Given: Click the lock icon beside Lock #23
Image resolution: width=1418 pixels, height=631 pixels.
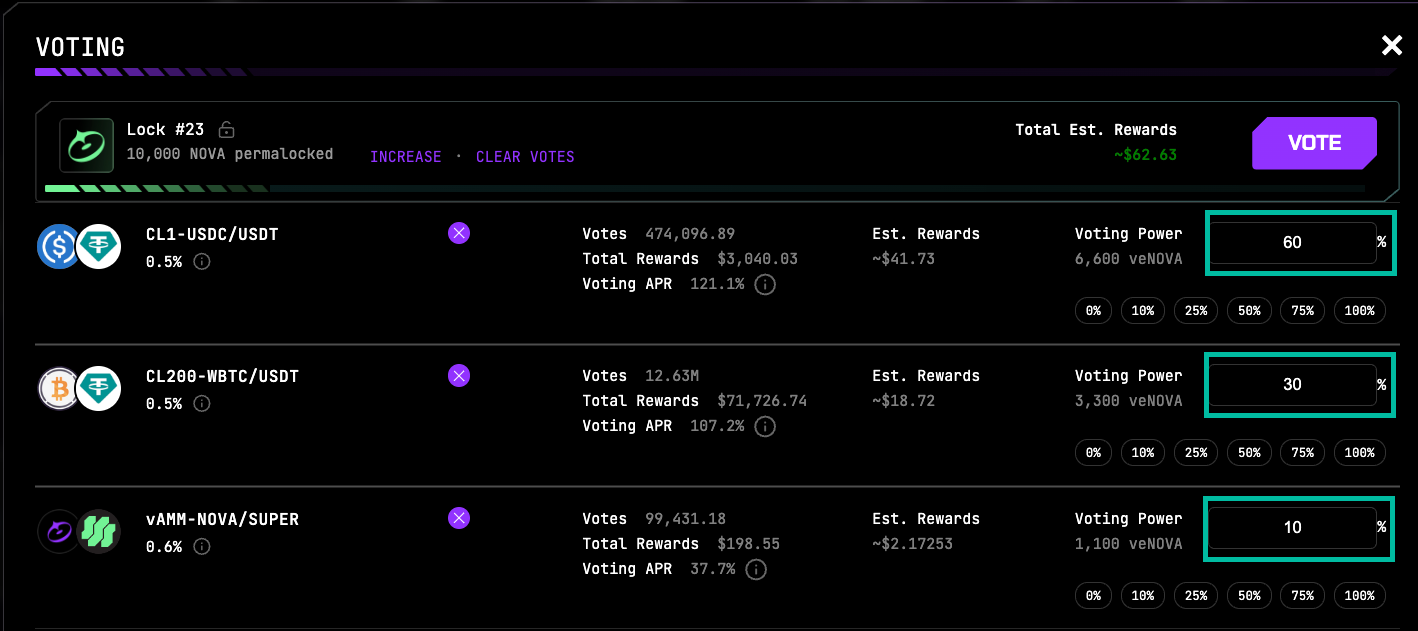Looking at the screenshot, I should (227, 130).
